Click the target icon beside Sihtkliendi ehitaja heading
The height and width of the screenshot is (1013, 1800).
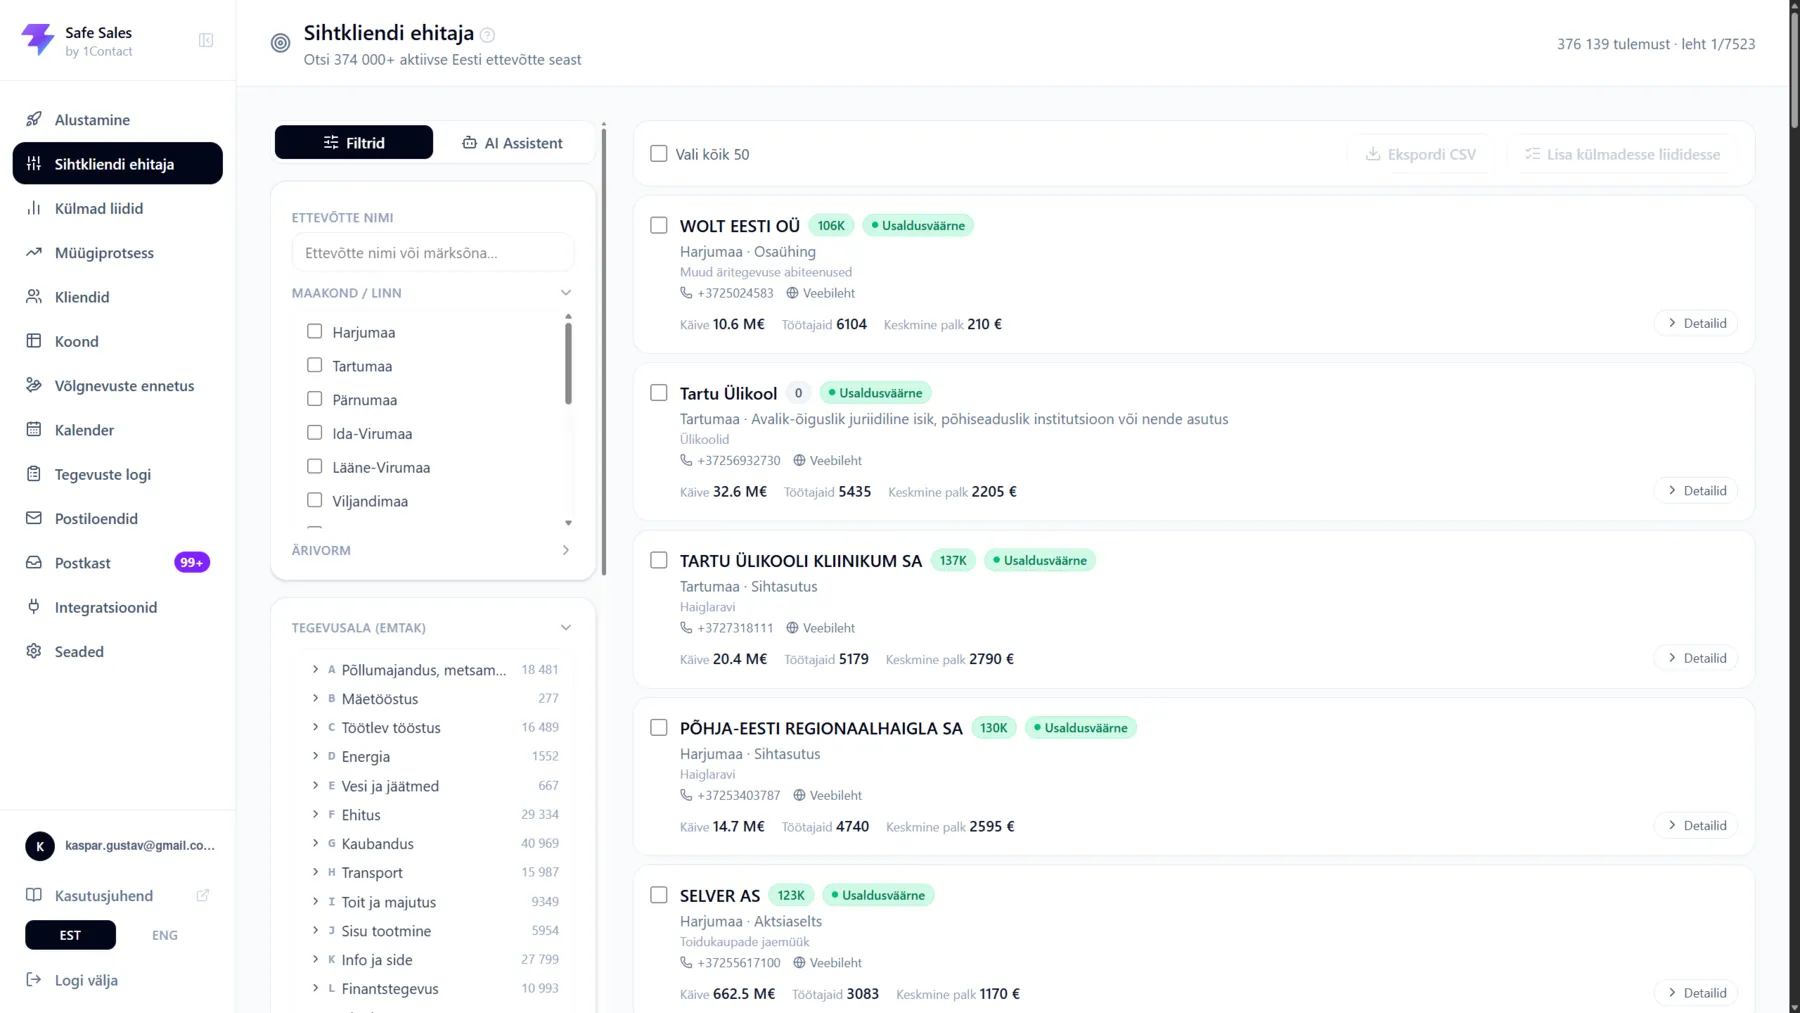281,43
